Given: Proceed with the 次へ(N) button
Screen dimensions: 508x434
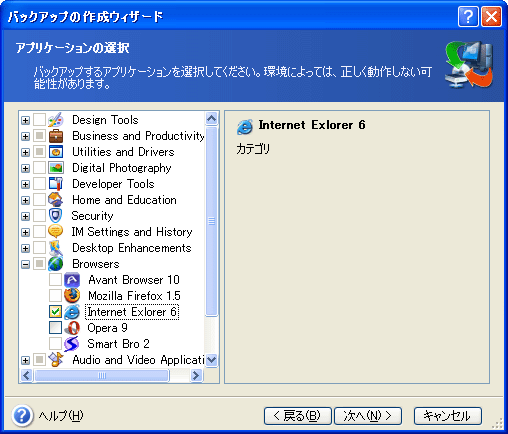Looking at the screenshot, I should tap(368, 416).
